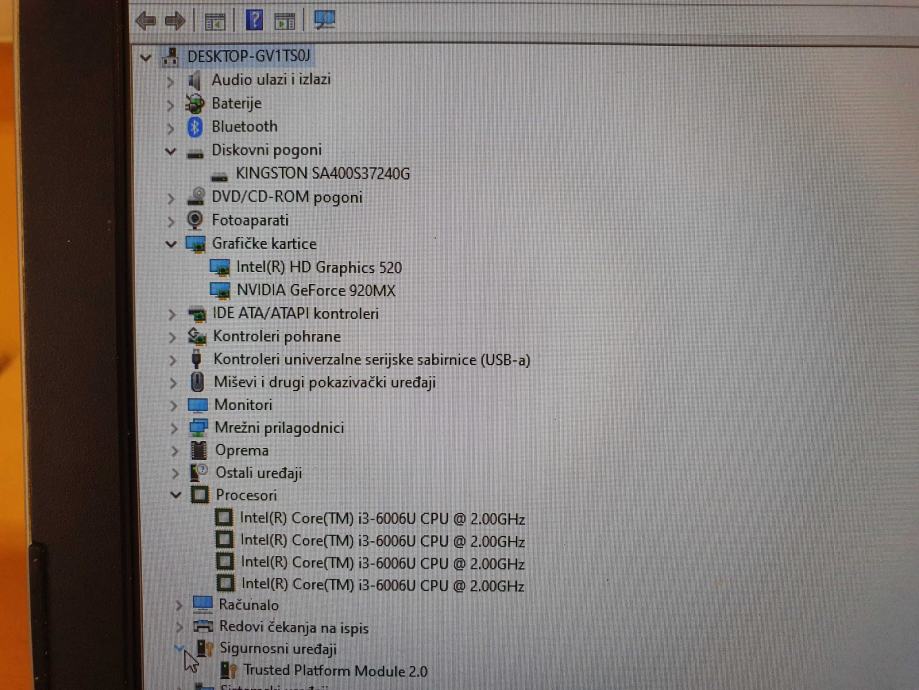The width and height of the screenshot is (919, 690).
Task: Select the 'Miševi i drugi pokazivački uređaji' label
Action: 325,382
